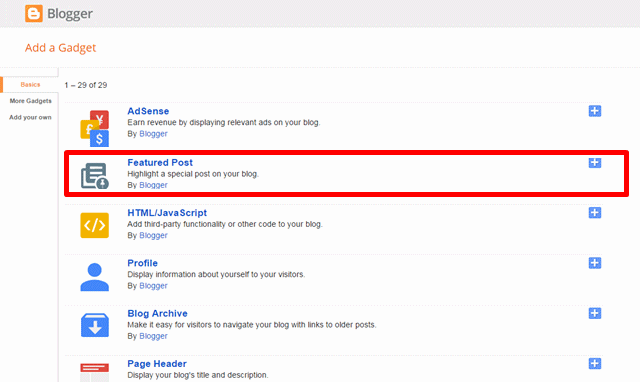Open the HTML/JavaScript title link
This screenshot has width=640, height=382.
pos(167,213)
